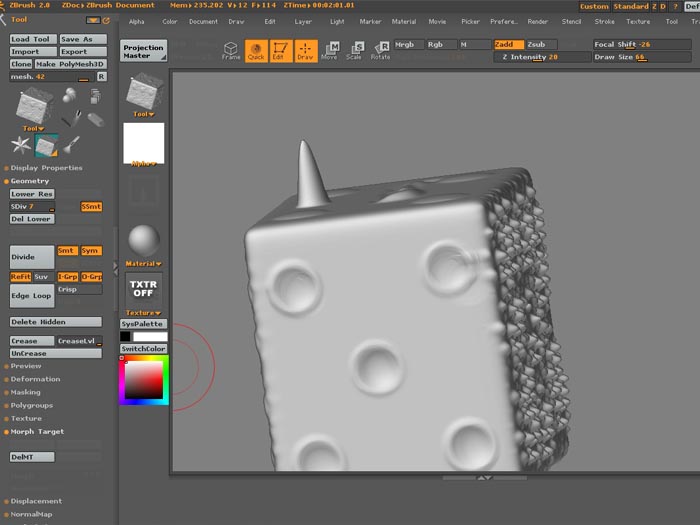Click the Make PolyMesh3D button

point(70,64)
